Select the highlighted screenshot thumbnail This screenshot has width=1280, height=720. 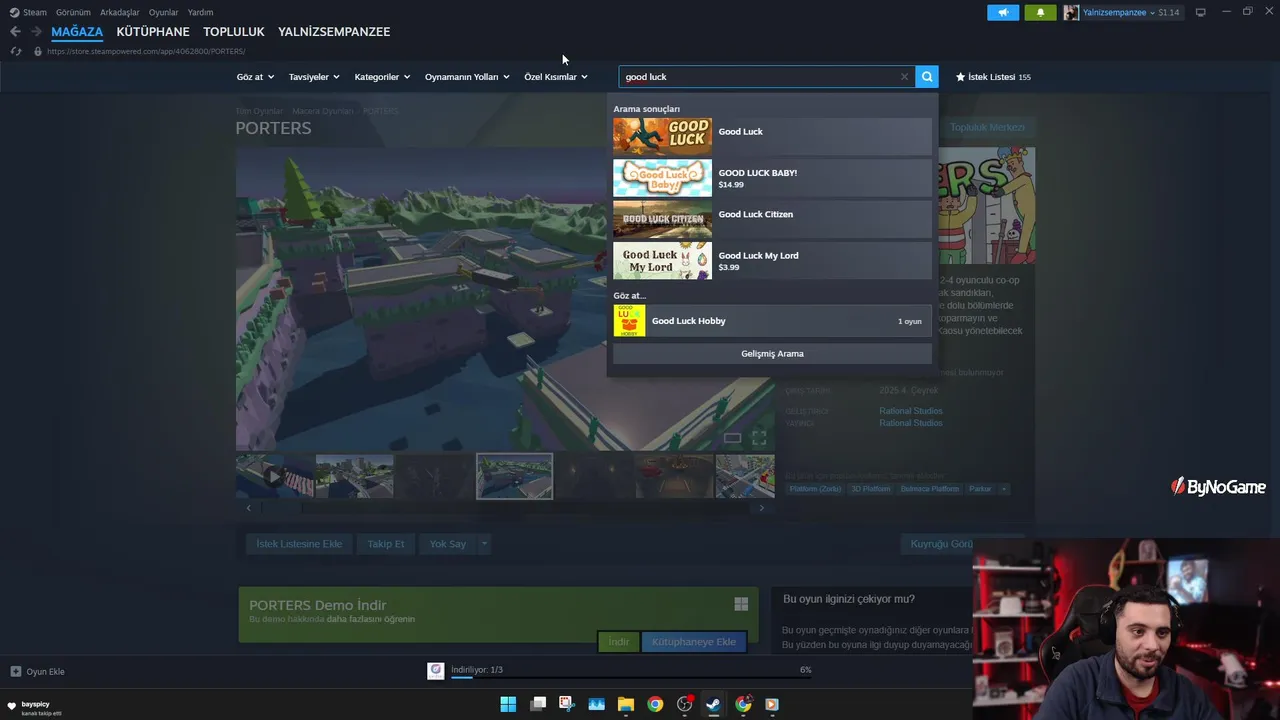514,477
